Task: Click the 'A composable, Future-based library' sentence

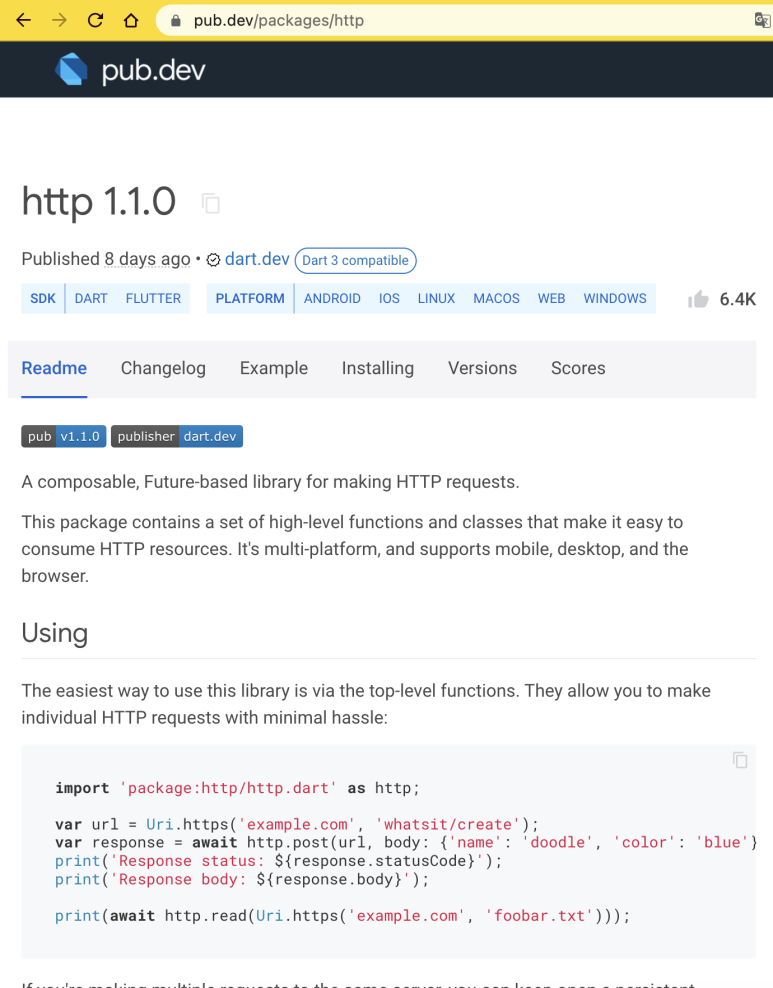Action: (270, 482)
